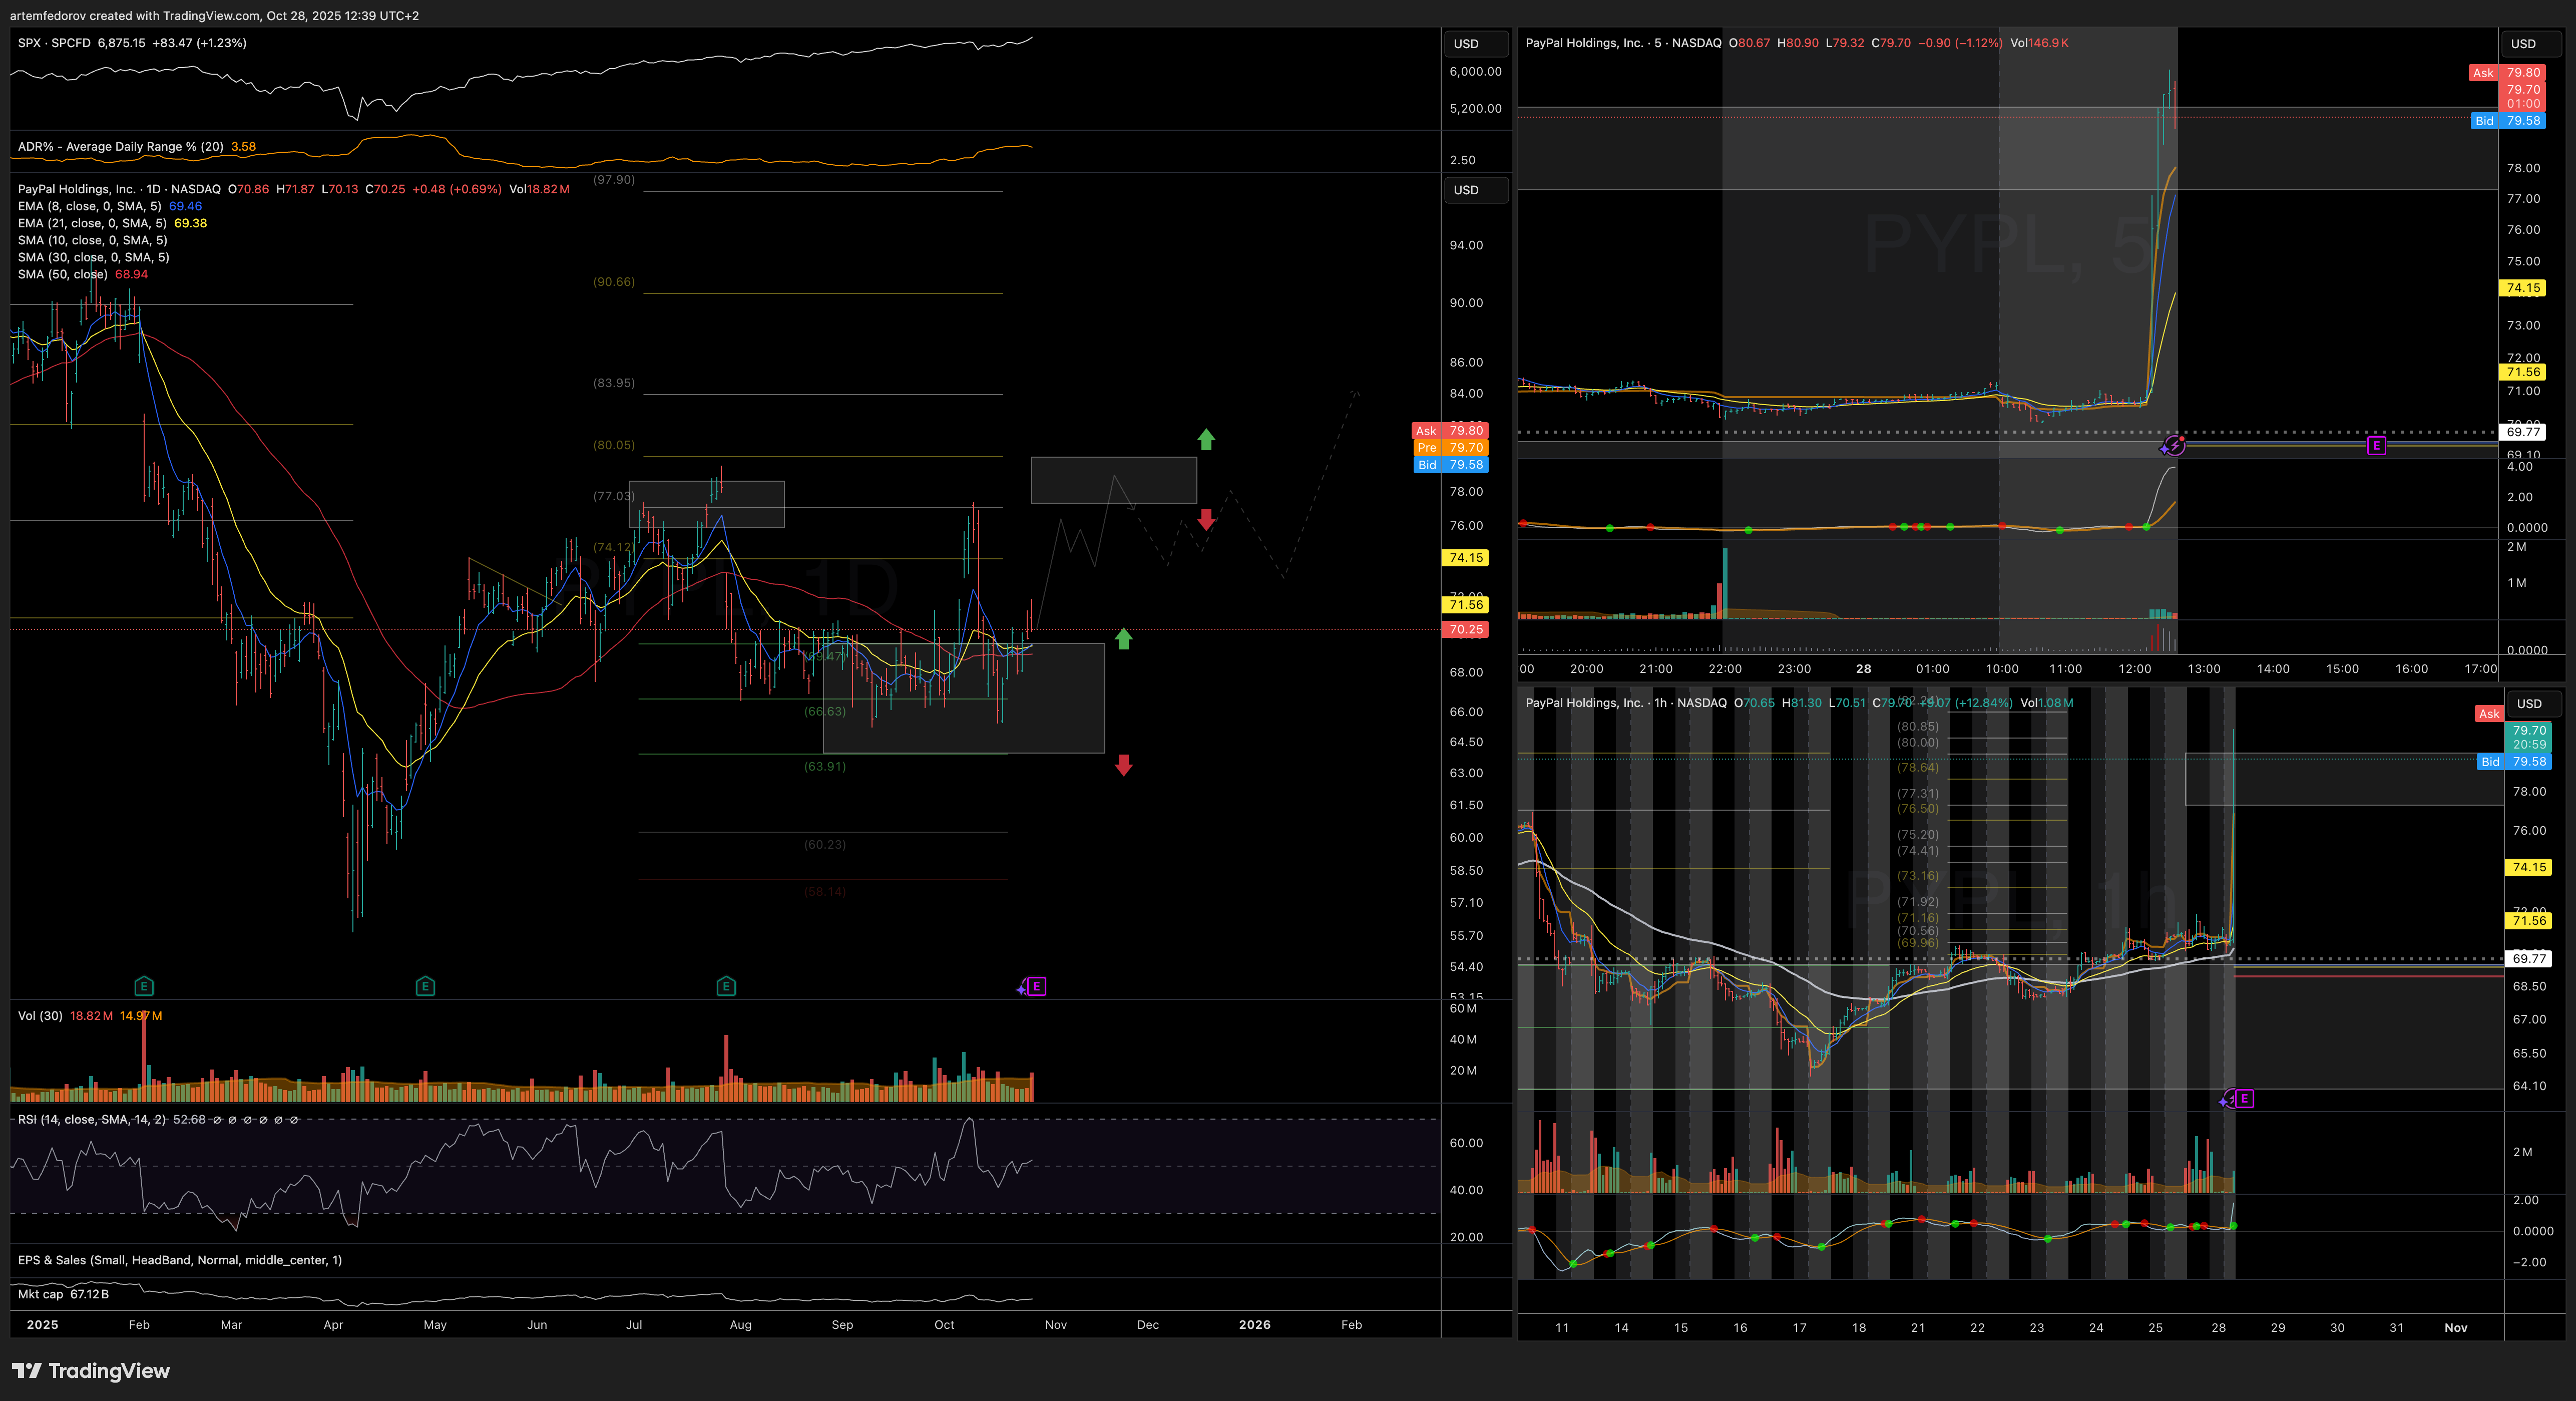Click the purple E marker on the 5-minute chart
This screenshot has width=2576, height=1401.
[2377, 445]
